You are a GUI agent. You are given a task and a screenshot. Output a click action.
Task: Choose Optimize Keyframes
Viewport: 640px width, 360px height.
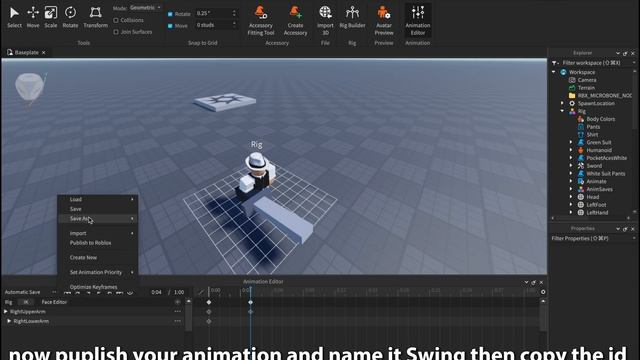98,287
